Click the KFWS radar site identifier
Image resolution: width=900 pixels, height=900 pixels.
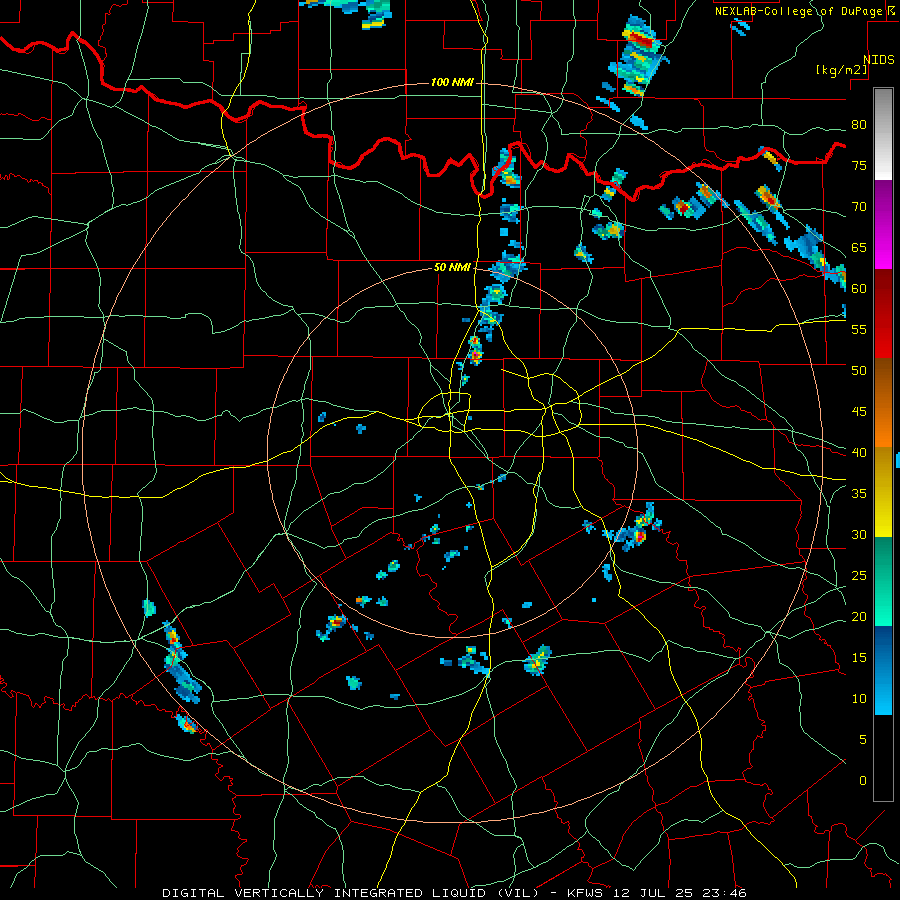pyautogui.click(x=587, y=893)
